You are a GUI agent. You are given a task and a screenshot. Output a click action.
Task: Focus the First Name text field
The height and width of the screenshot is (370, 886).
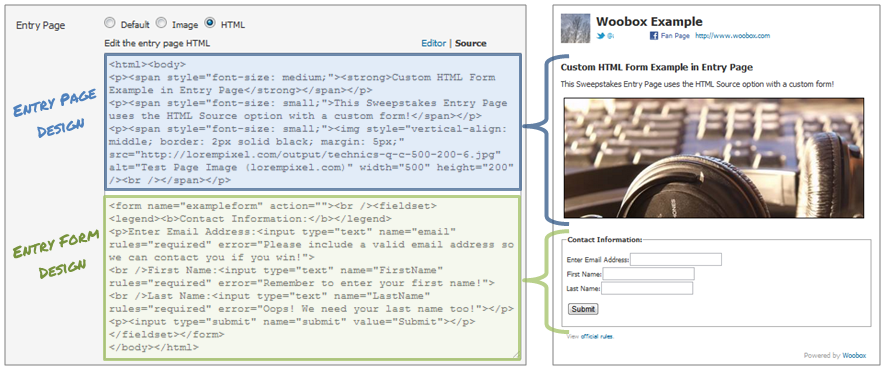click(x=649, y=274)
